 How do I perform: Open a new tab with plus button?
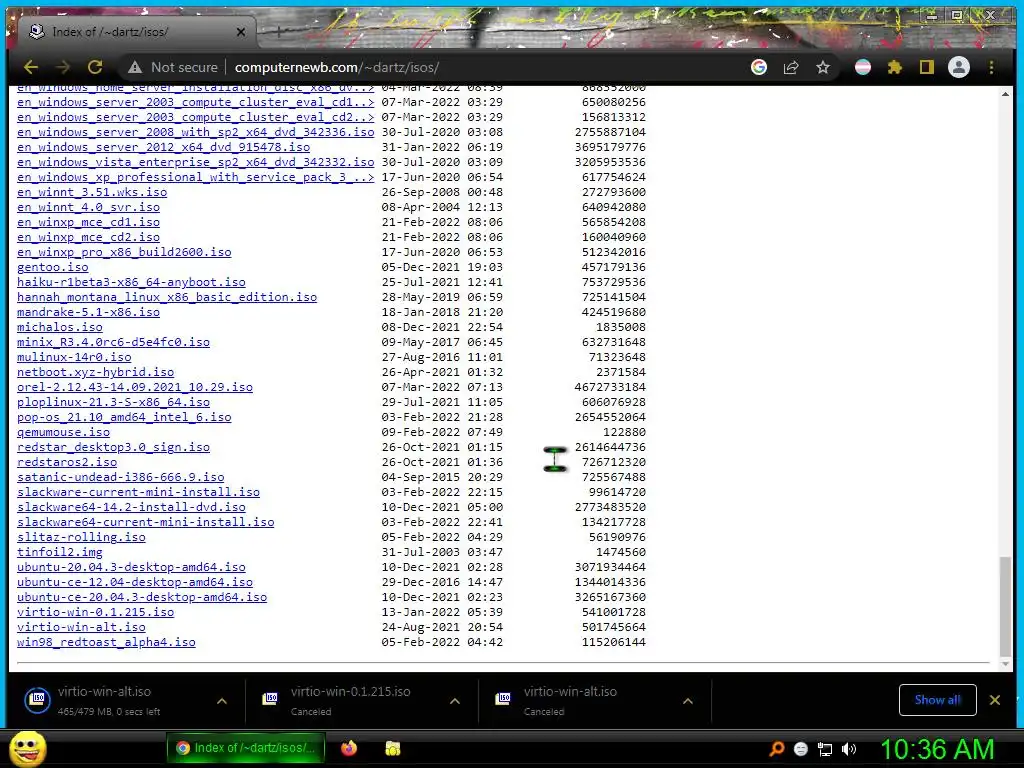click(x=279, y=31)
